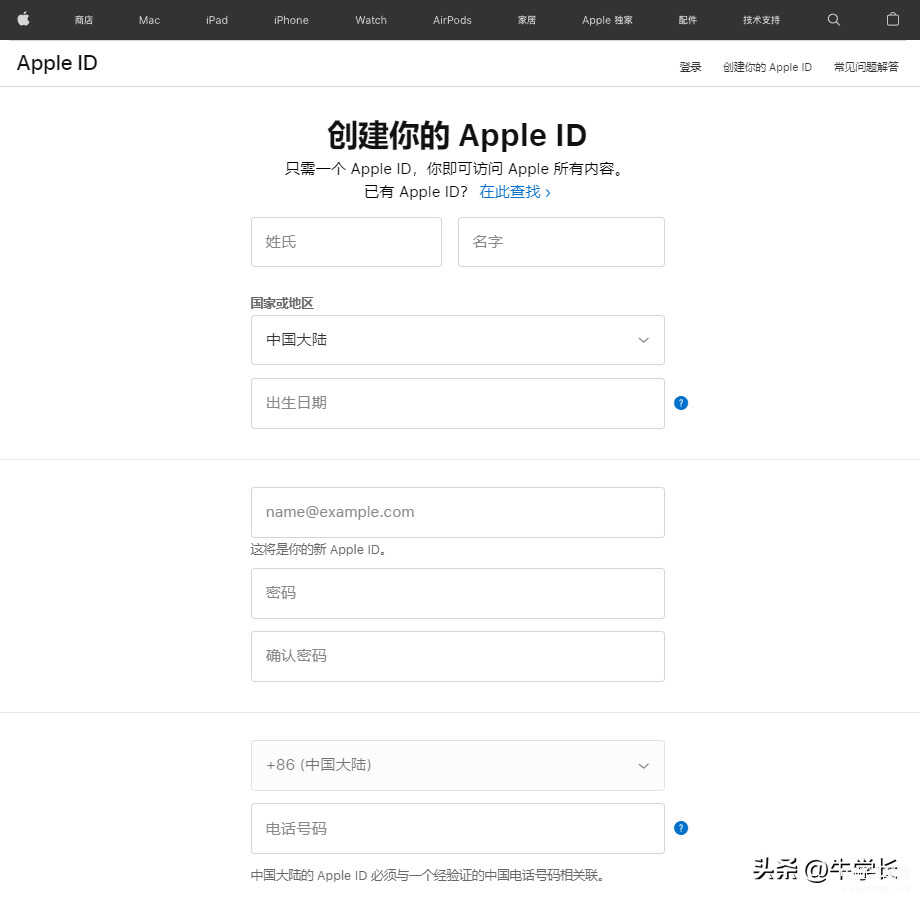This screenshot has width=920, height=902.
Task: Click help icon beside 出生日期 field
Action: [681, 403]
